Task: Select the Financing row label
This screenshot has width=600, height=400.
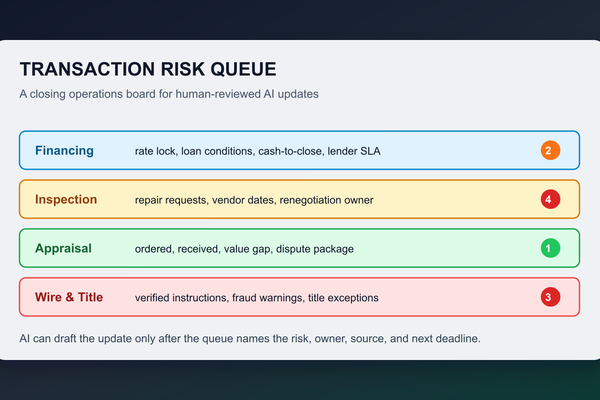Action: click(x=64, y=151)
